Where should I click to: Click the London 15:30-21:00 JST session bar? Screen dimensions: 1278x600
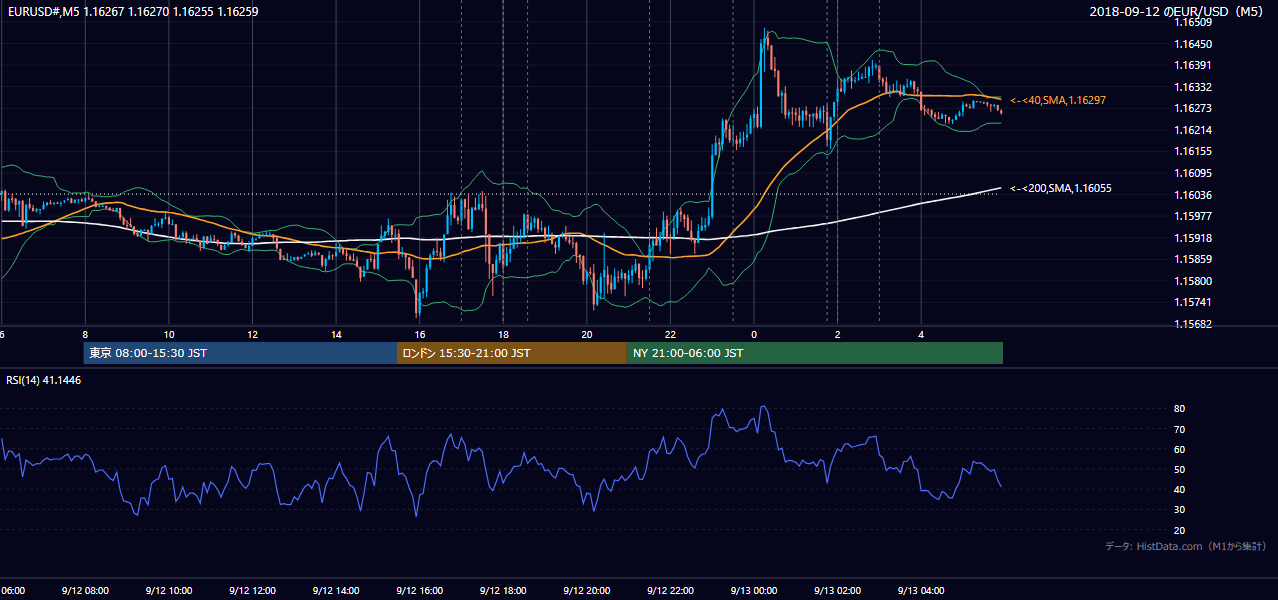pyautogui.click(x=512, y=353)
